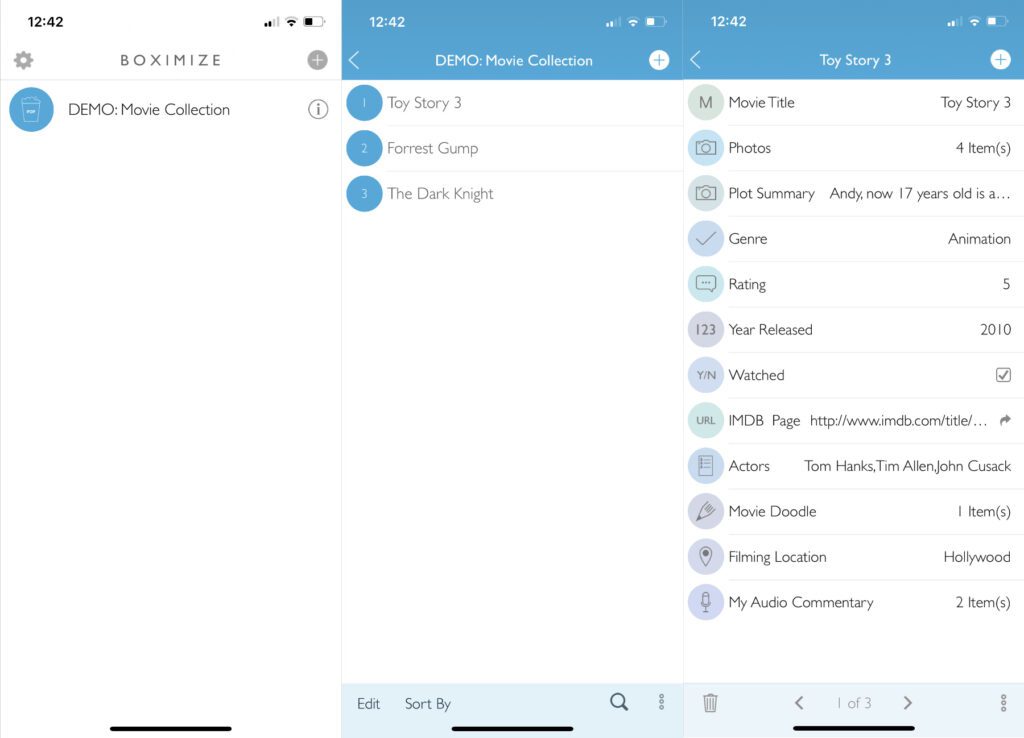
Task: Open the Forrest Gump entry
Action: [x=432, y=148]
